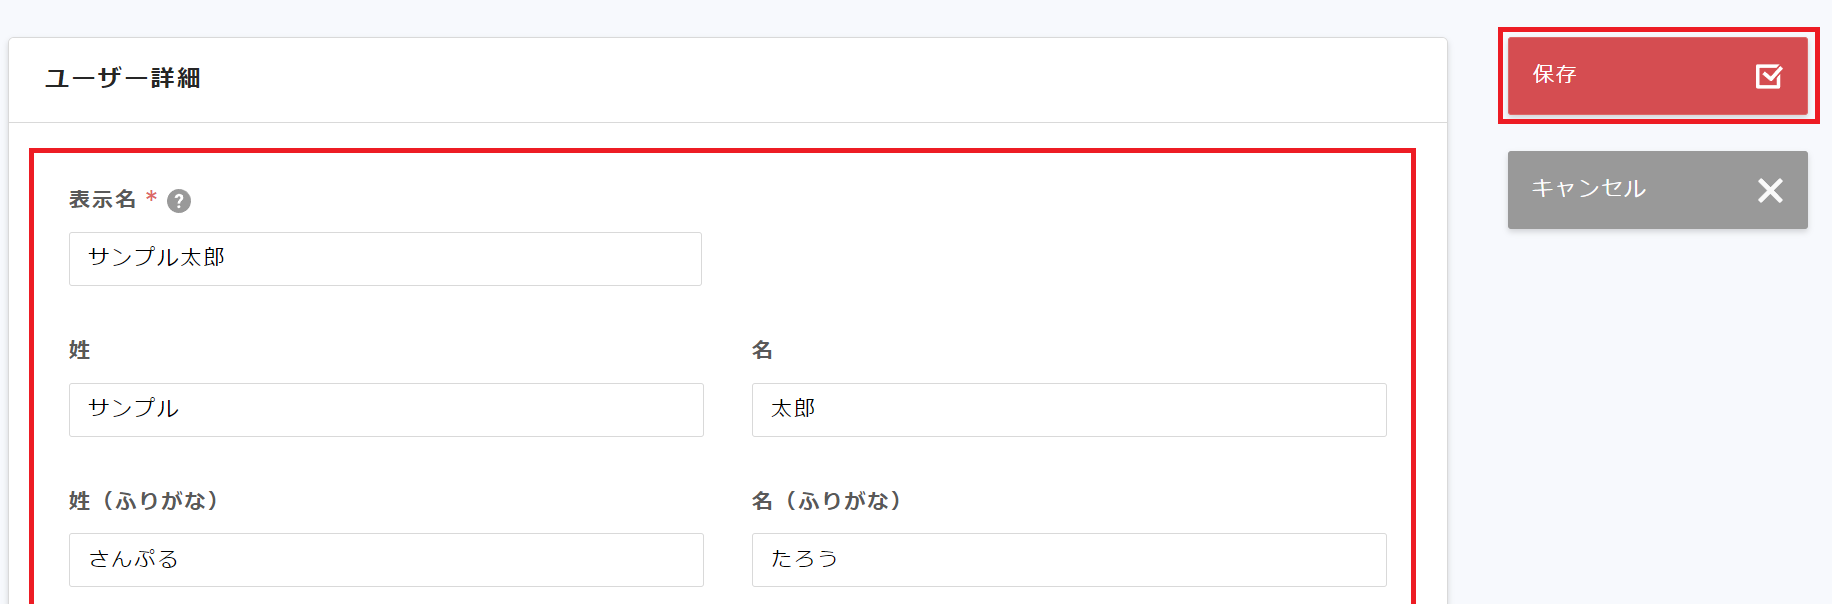This screenshot has height=604, width=1832.
Task: Click the help icon beside 表示名
Action: [x=179, y=201]
